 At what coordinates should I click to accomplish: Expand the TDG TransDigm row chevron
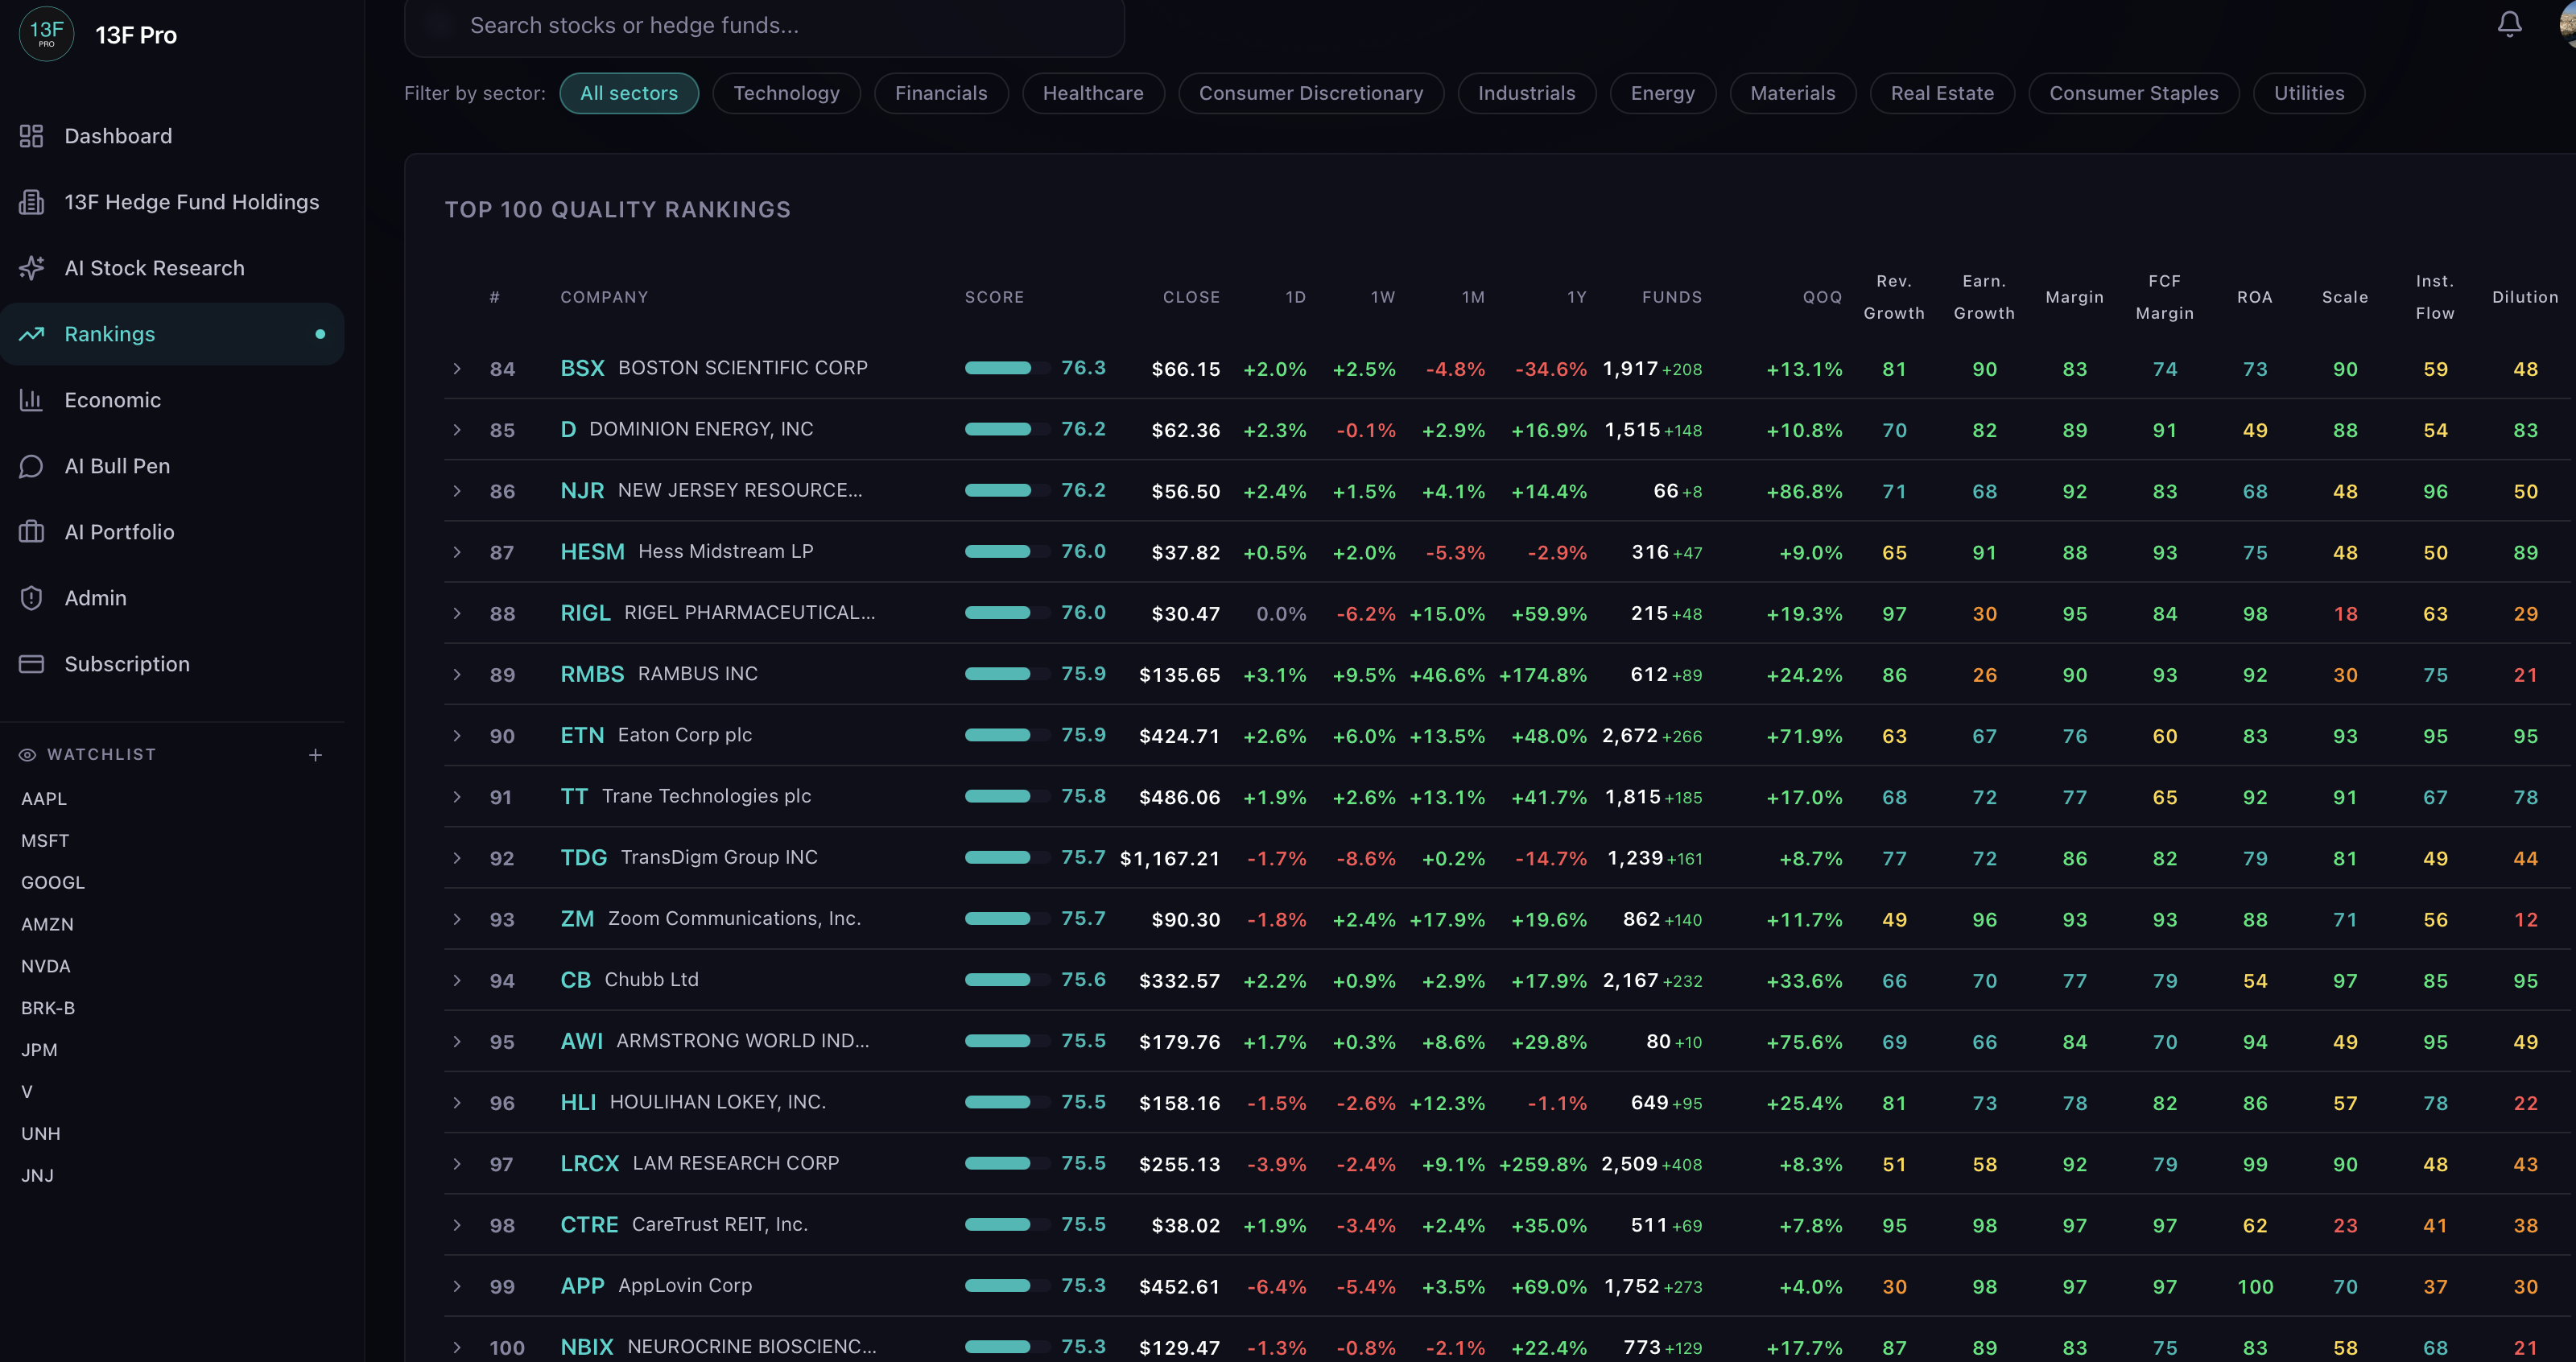tap(457, 858)
